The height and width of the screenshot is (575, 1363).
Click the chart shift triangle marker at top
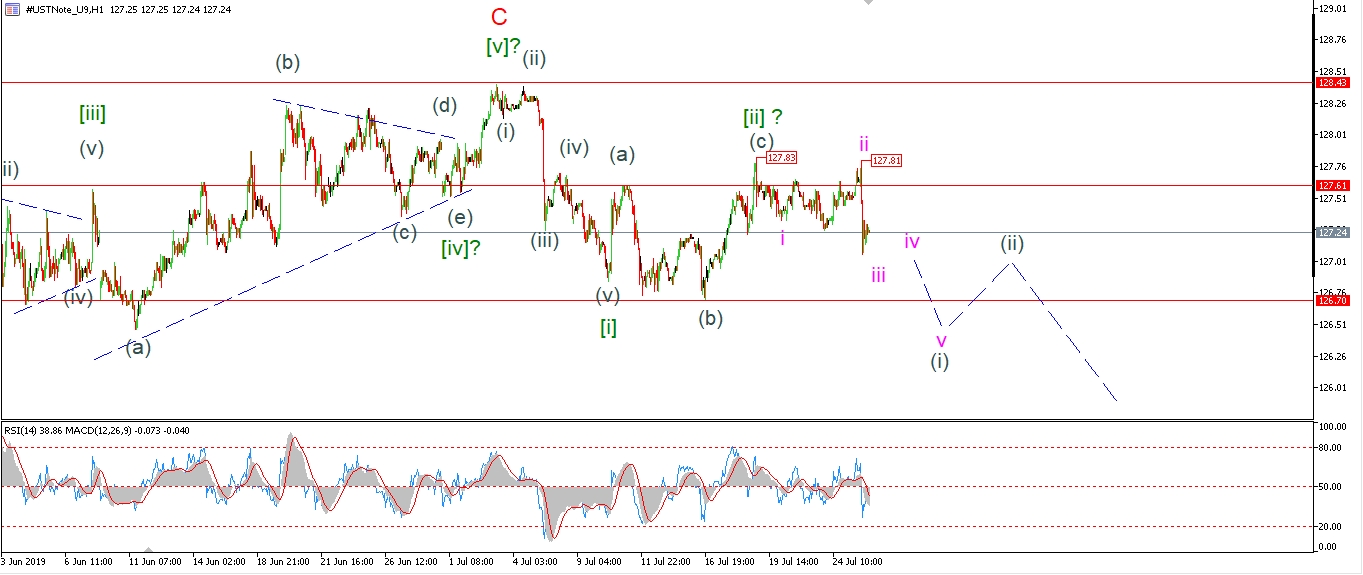coord(867,3)
